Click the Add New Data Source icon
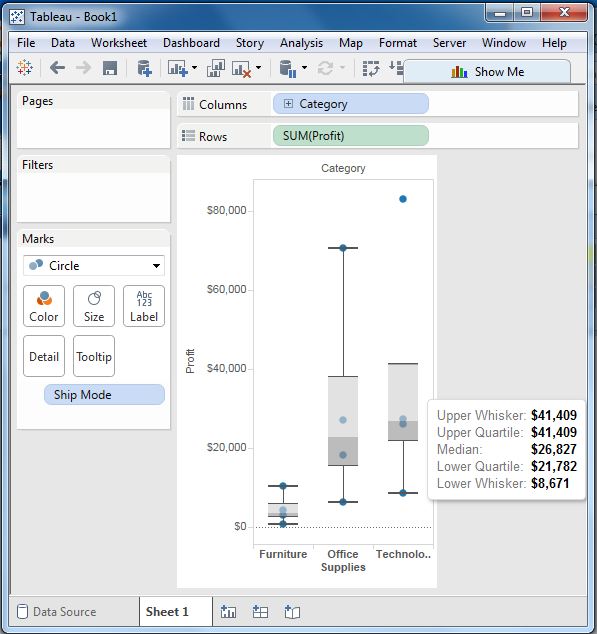The width and height of the screenshot is (597, 634). (144, 68)
